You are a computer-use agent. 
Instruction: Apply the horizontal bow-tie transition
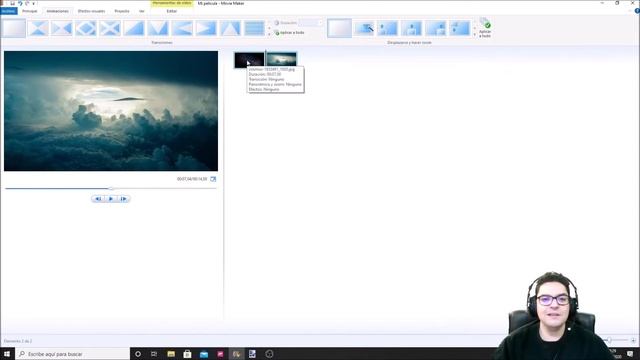click(62, 28)
